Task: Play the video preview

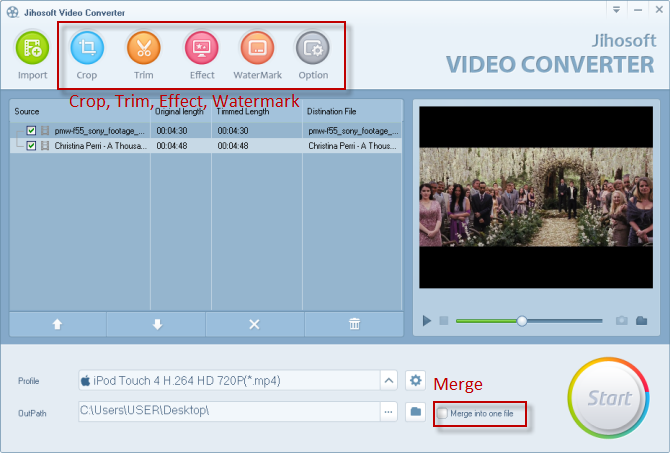Action: (427, 321)
